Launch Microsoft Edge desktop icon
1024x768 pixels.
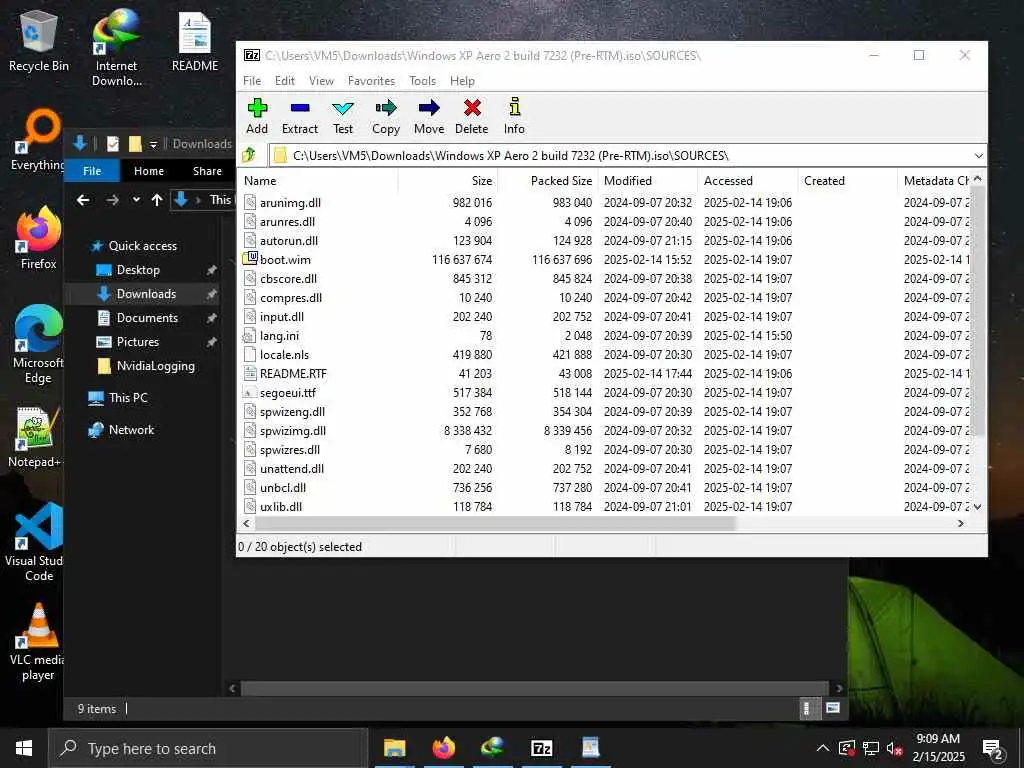39,345
